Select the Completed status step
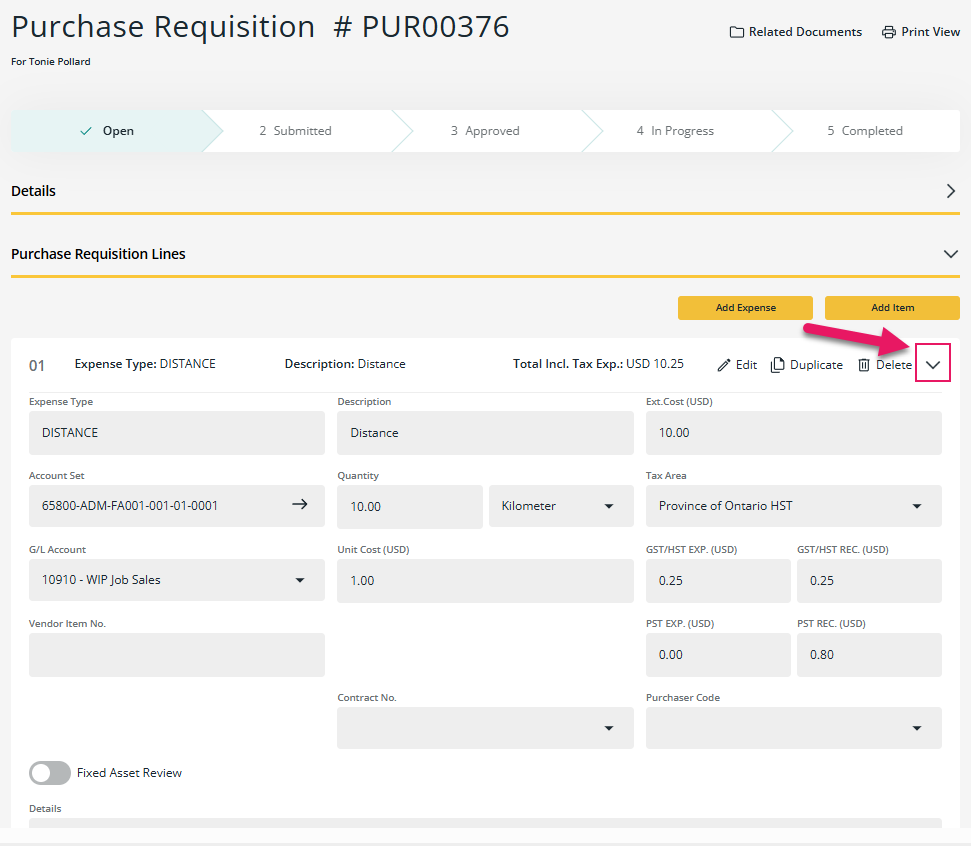 coord(865,131)
